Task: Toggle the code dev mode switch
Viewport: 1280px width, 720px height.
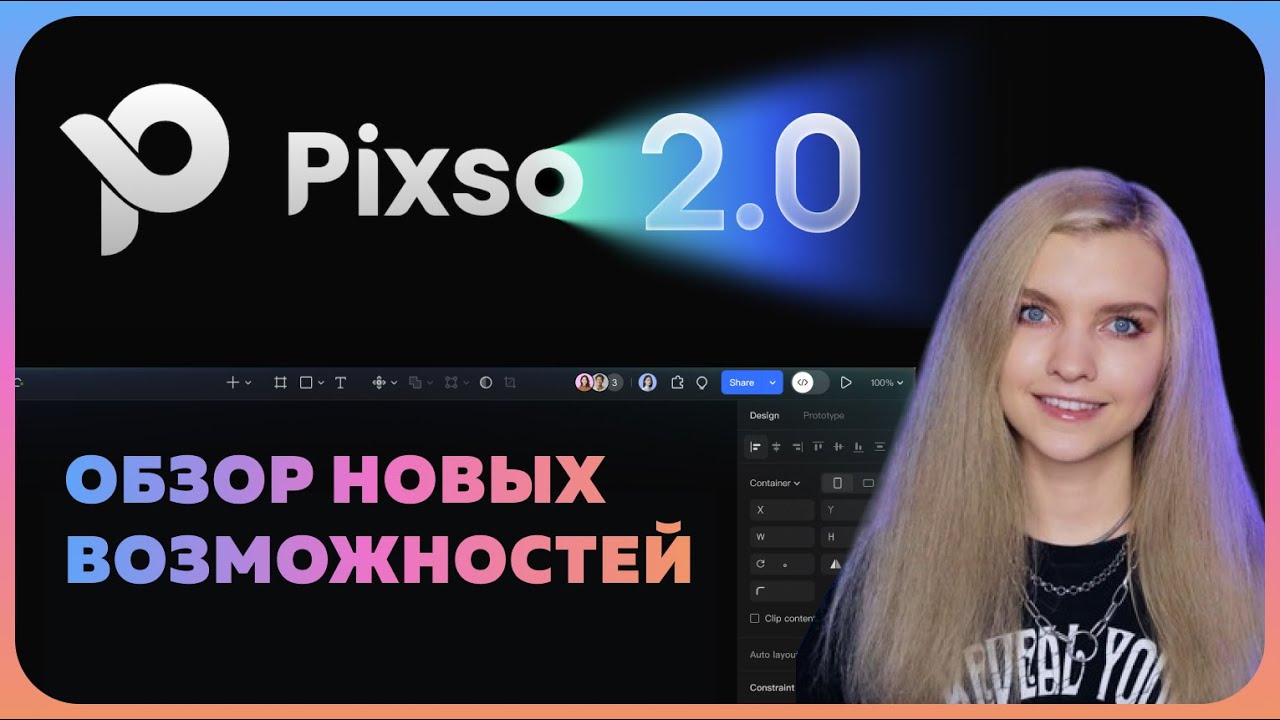Action: coord(809,383)
